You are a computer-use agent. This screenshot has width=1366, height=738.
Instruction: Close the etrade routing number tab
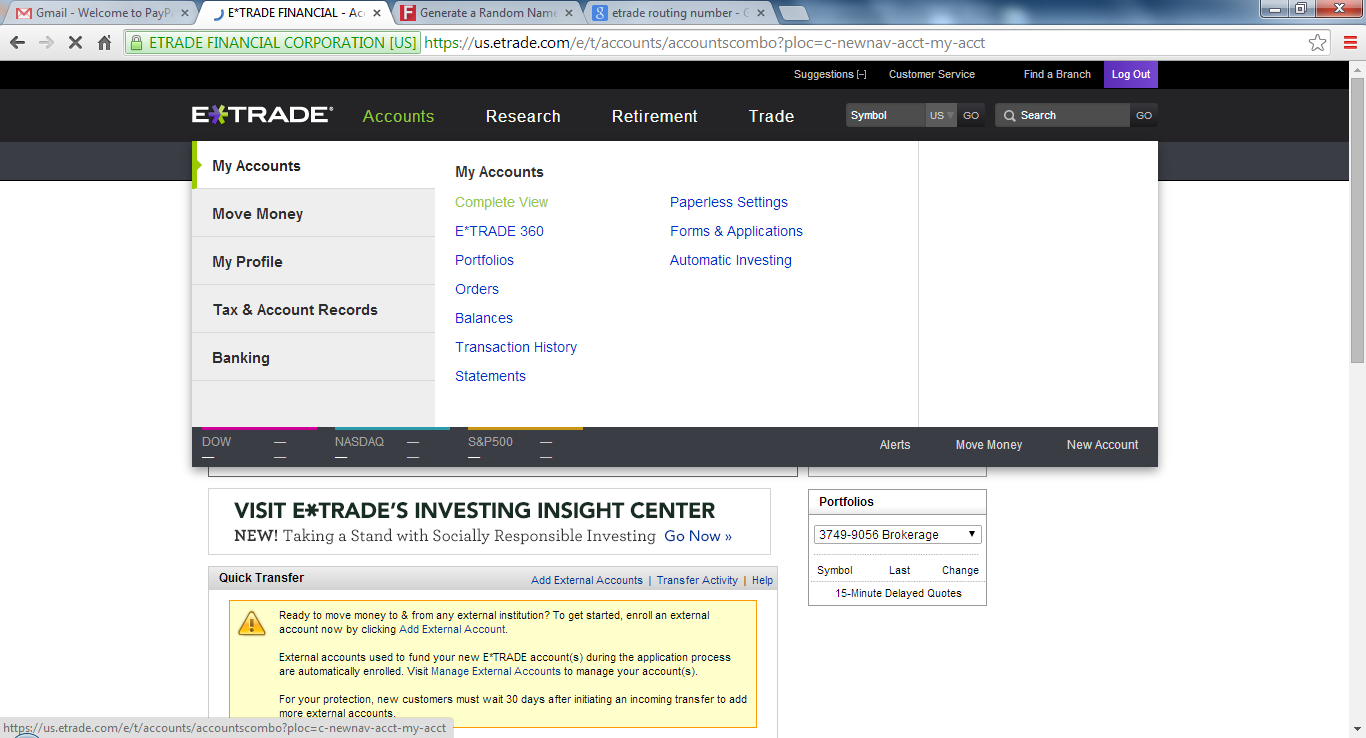pos(761,13)
